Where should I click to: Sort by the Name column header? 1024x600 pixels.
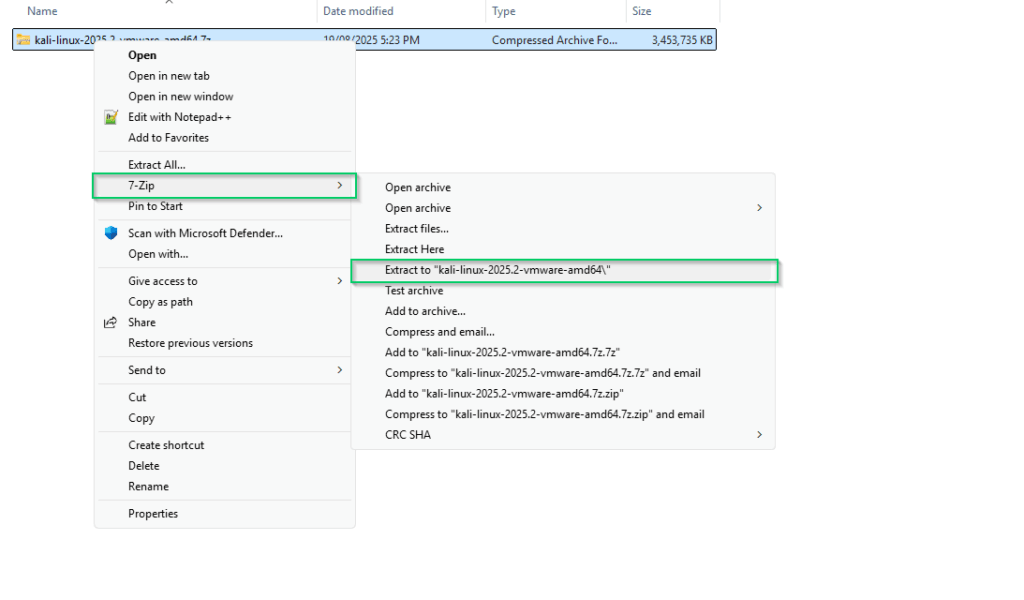coord(42,11)
